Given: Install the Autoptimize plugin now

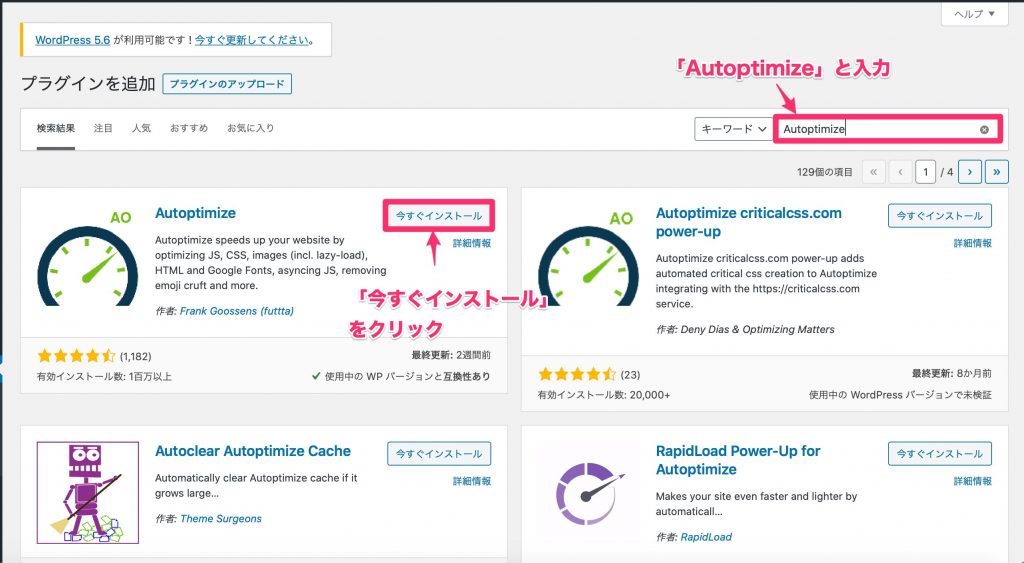Looking at the screenshot, I should pyautogui.click(x=439, y=216).
